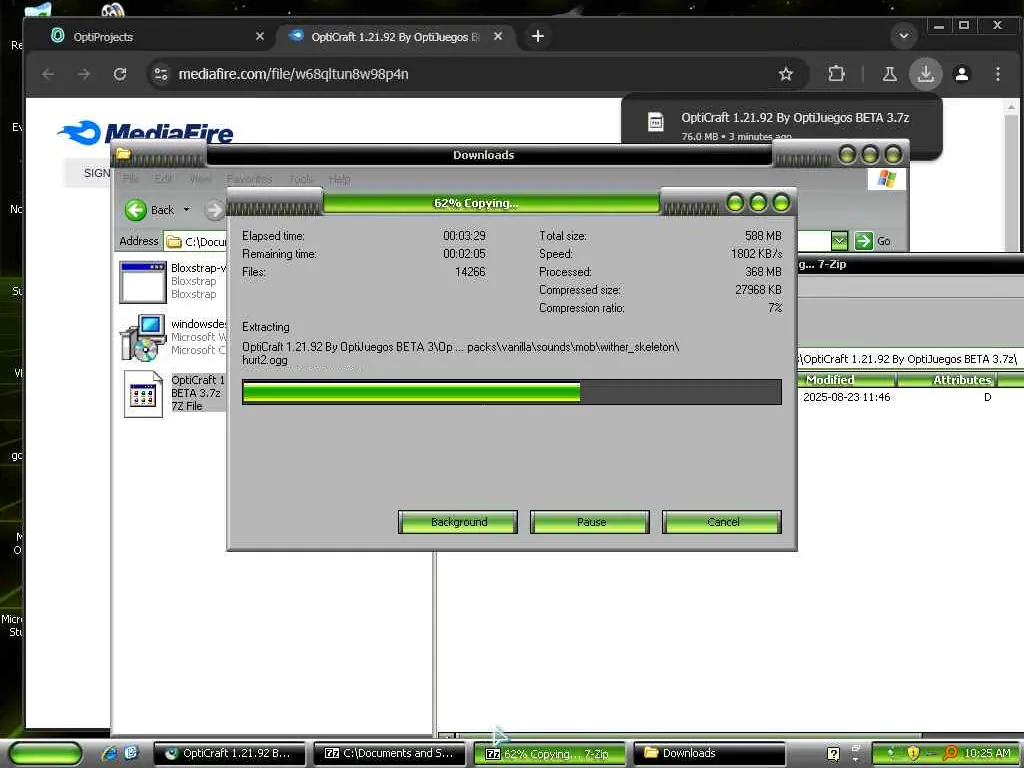Click the help question mark tray icon
The width and height of the screenshot is (1024, 768).
click(833, 754)
